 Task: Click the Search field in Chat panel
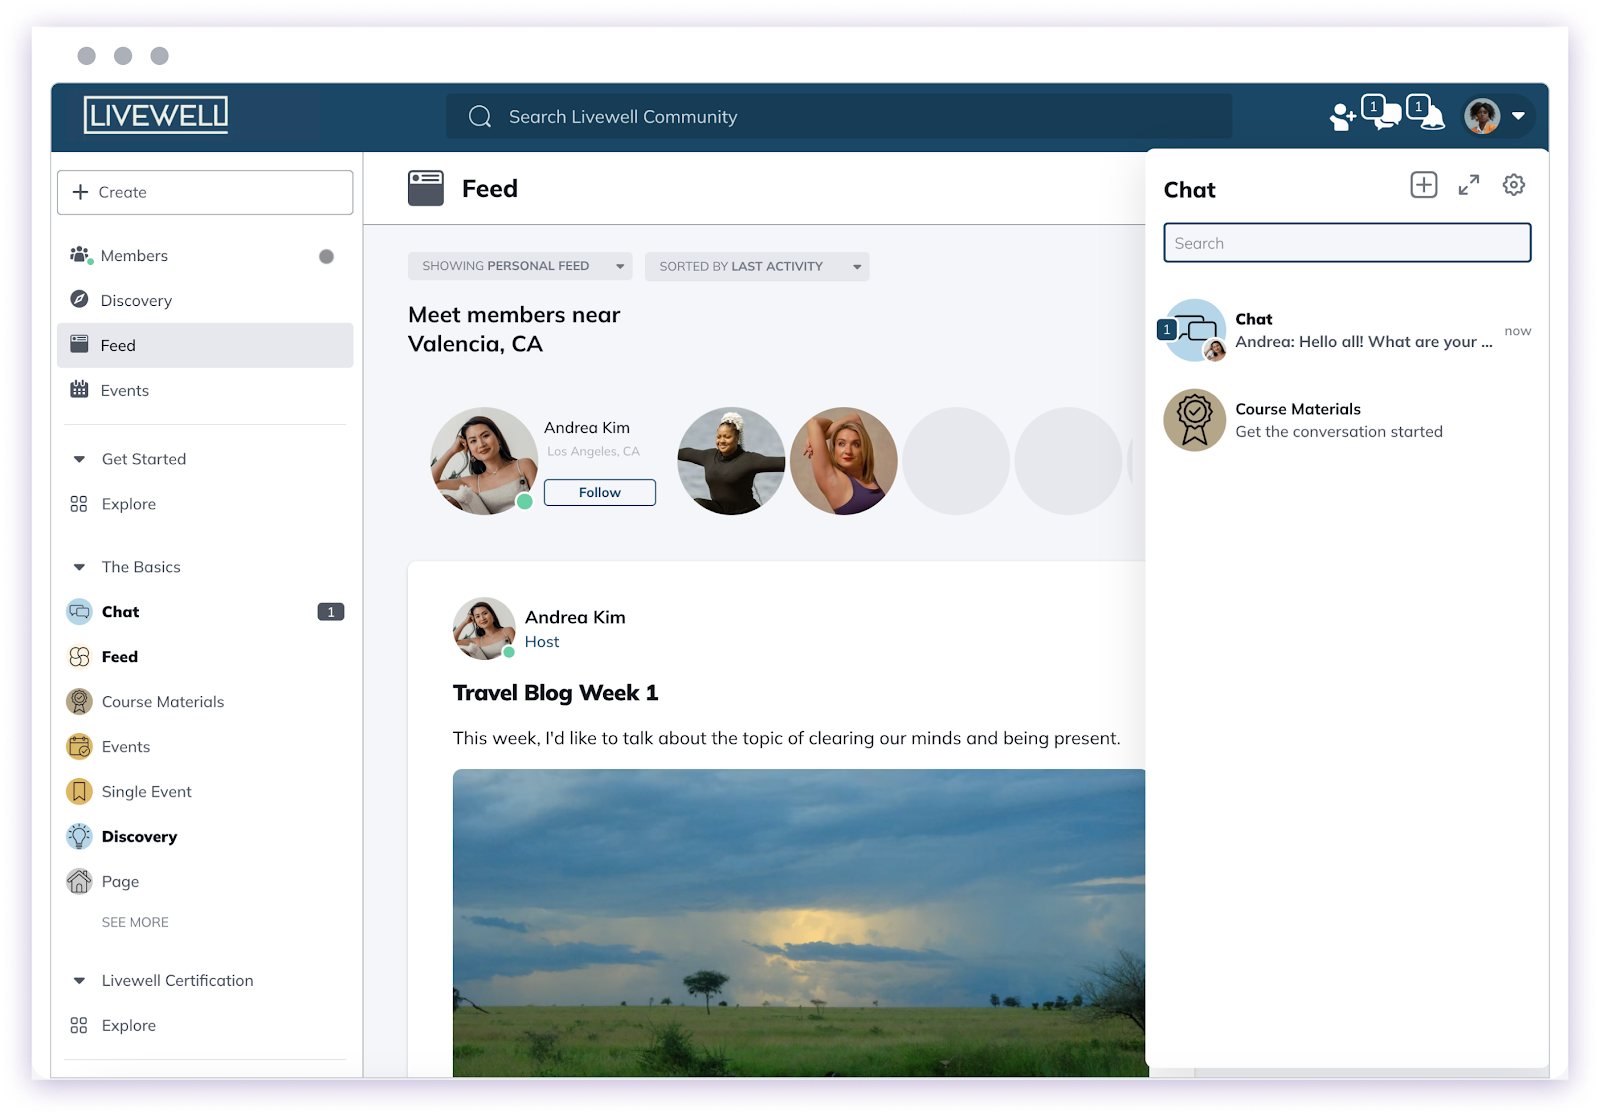(1347, 243)
